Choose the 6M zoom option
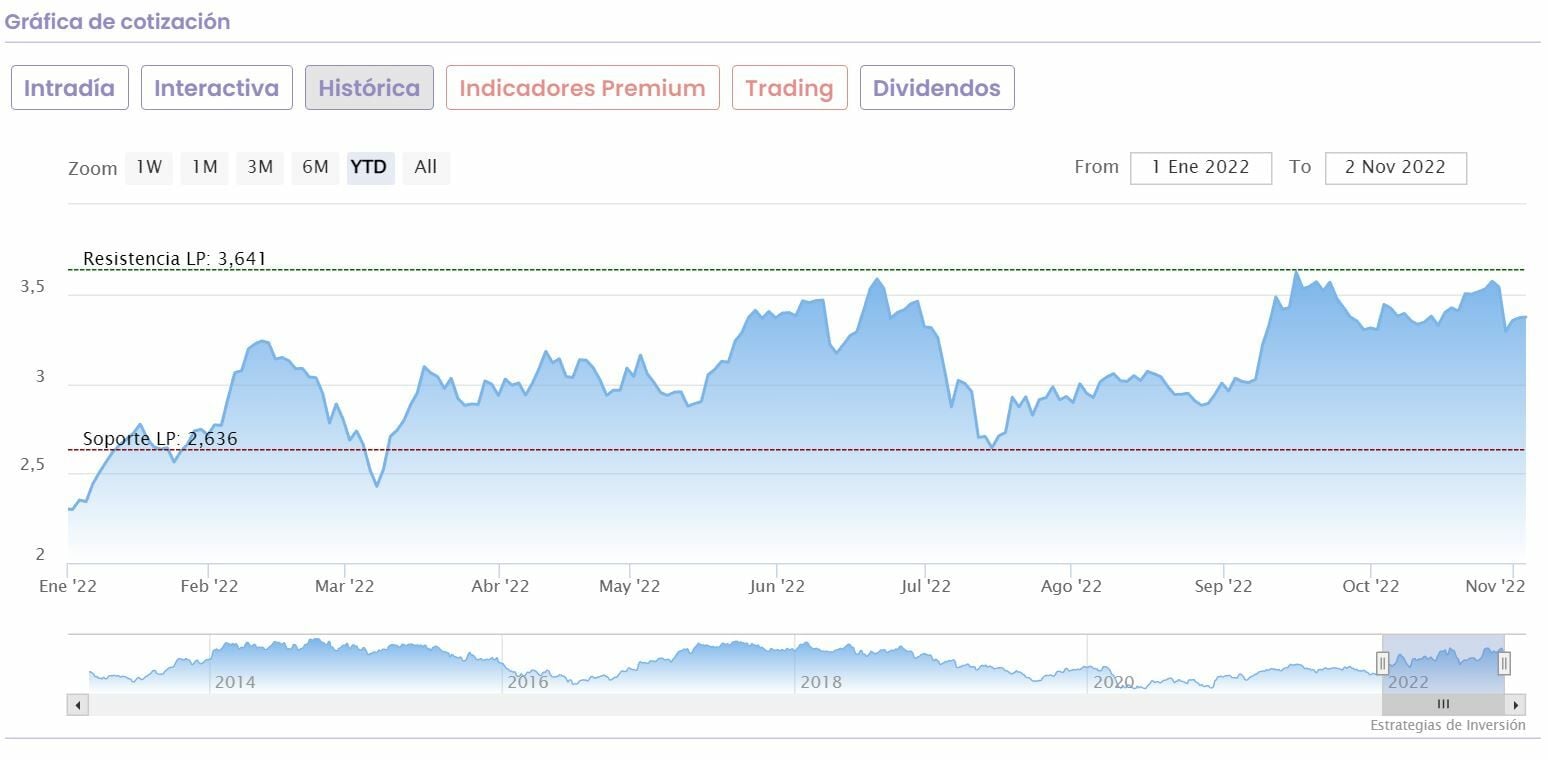 [x=315, y=167]
